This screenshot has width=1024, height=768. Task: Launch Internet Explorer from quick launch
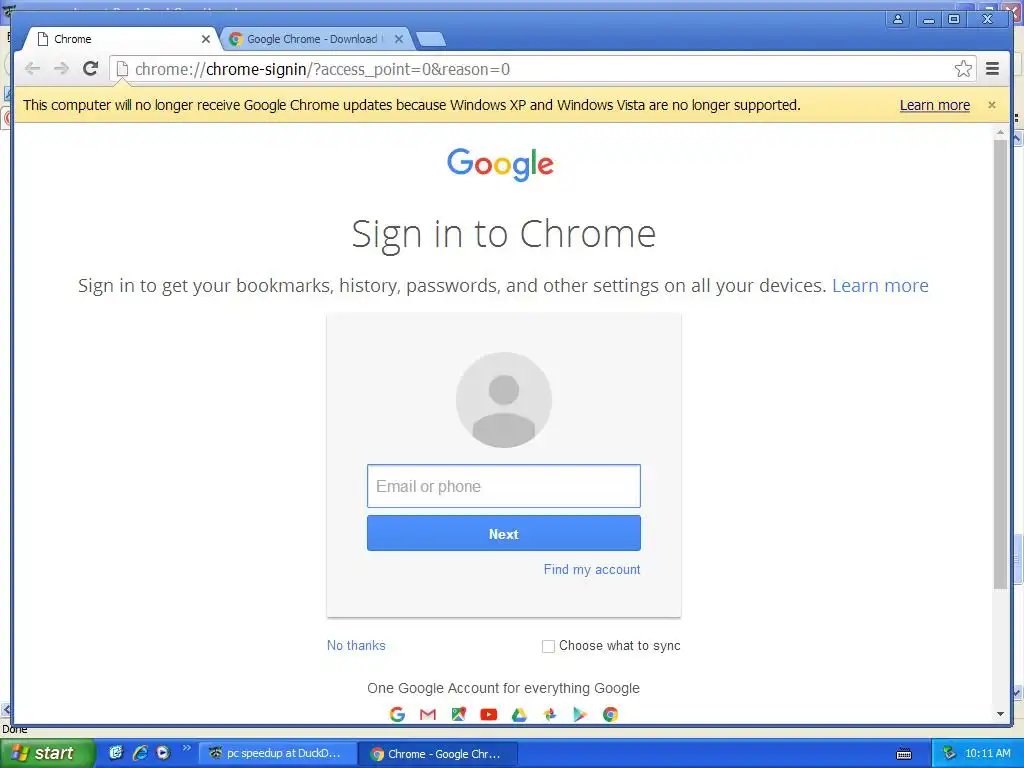click(x=139, y=753)
